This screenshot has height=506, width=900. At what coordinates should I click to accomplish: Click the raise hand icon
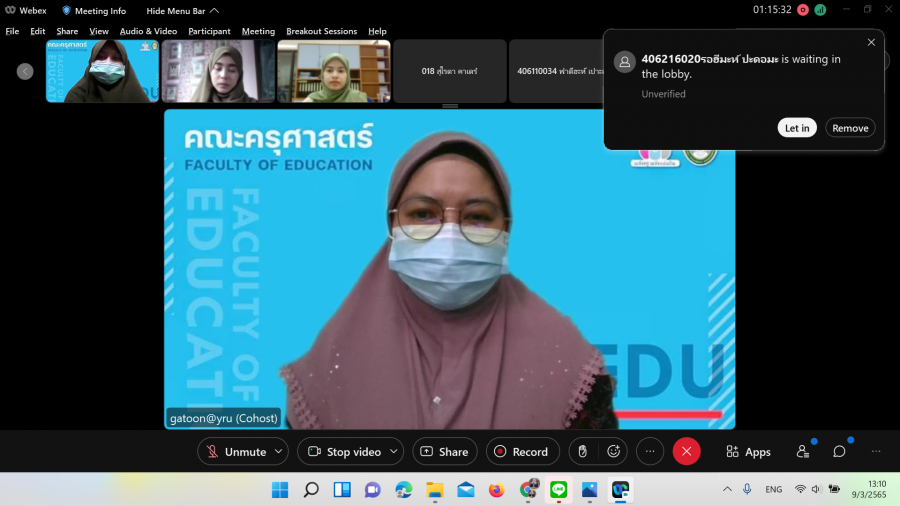[x=583, y=452]
